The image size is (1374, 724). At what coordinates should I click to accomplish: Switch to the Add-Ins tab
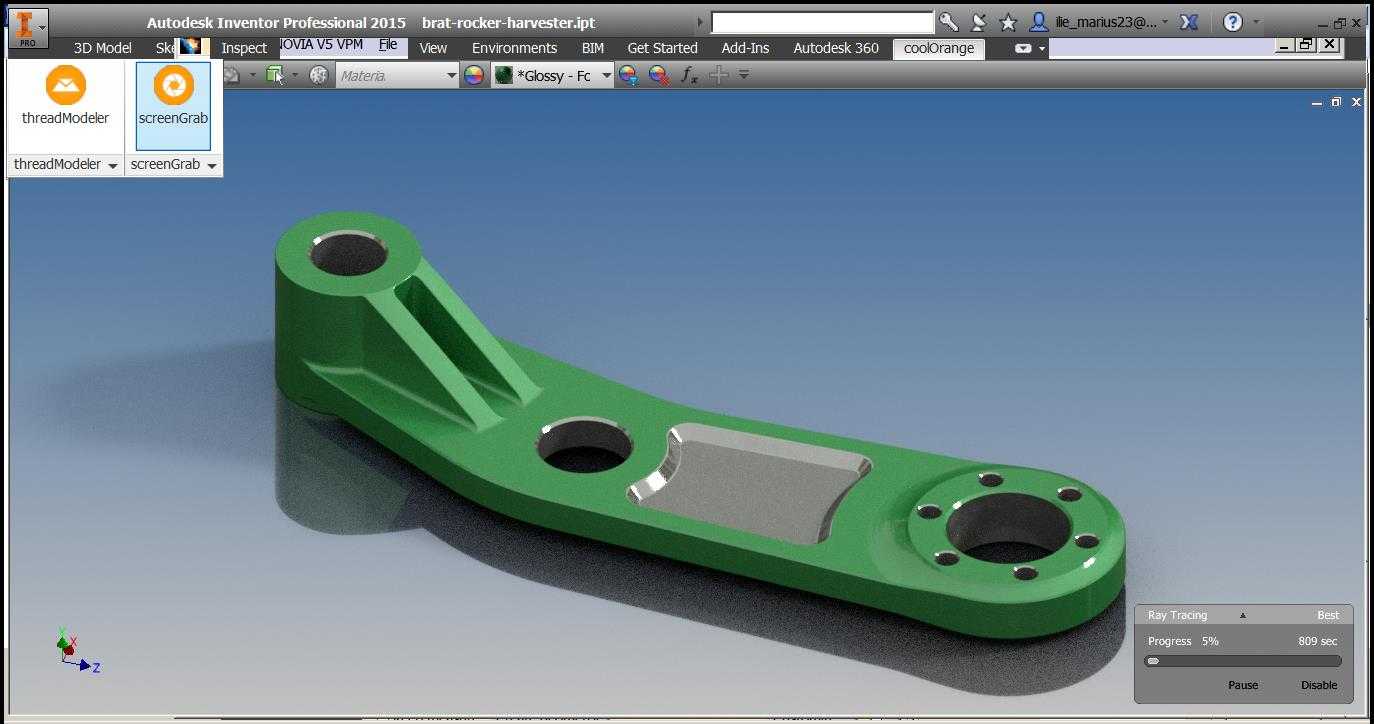[x=745, y=48]
